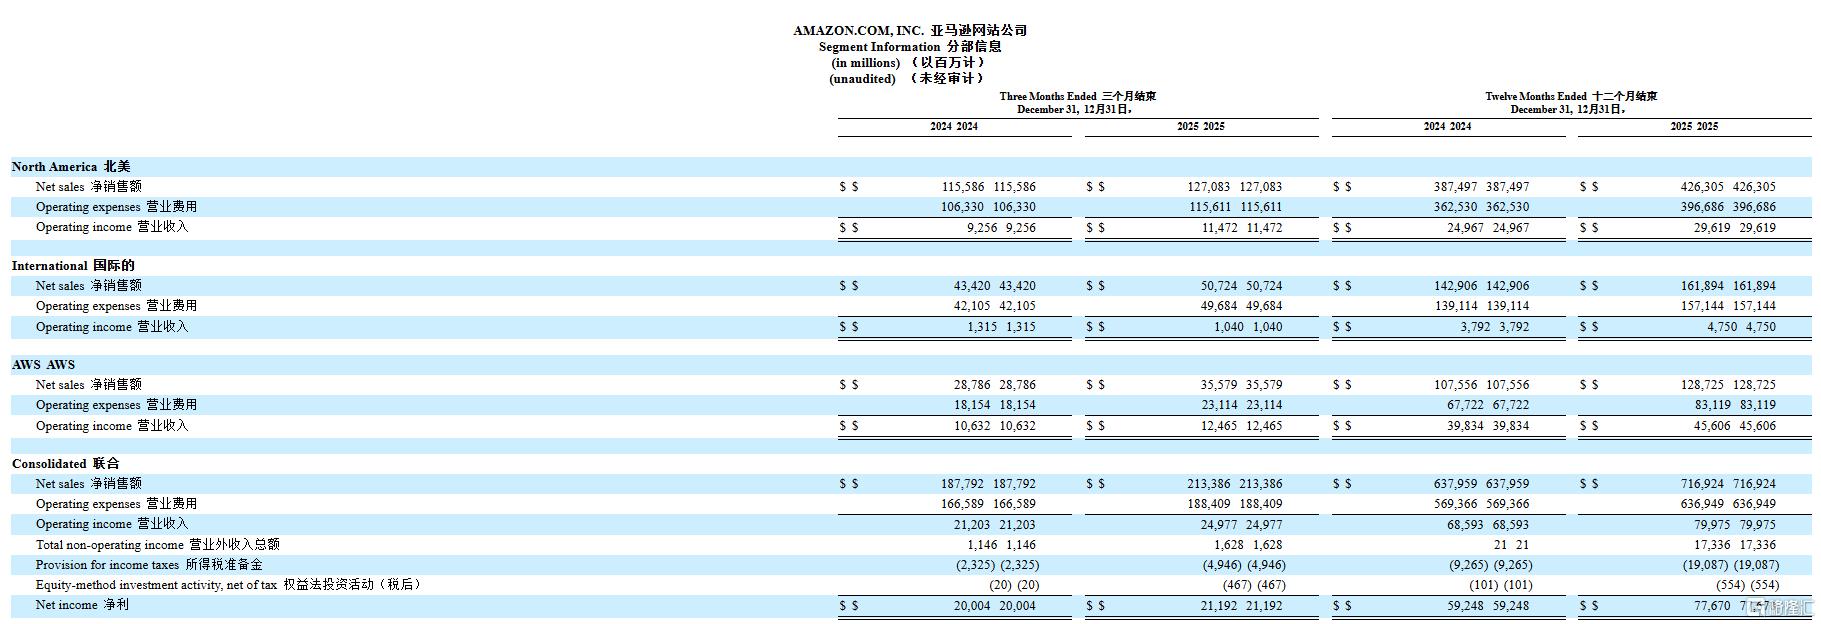This screenshot has height=624, width=1821.
Task: Click the AMAZON.COM, INC. title heading
Action: 910,30
